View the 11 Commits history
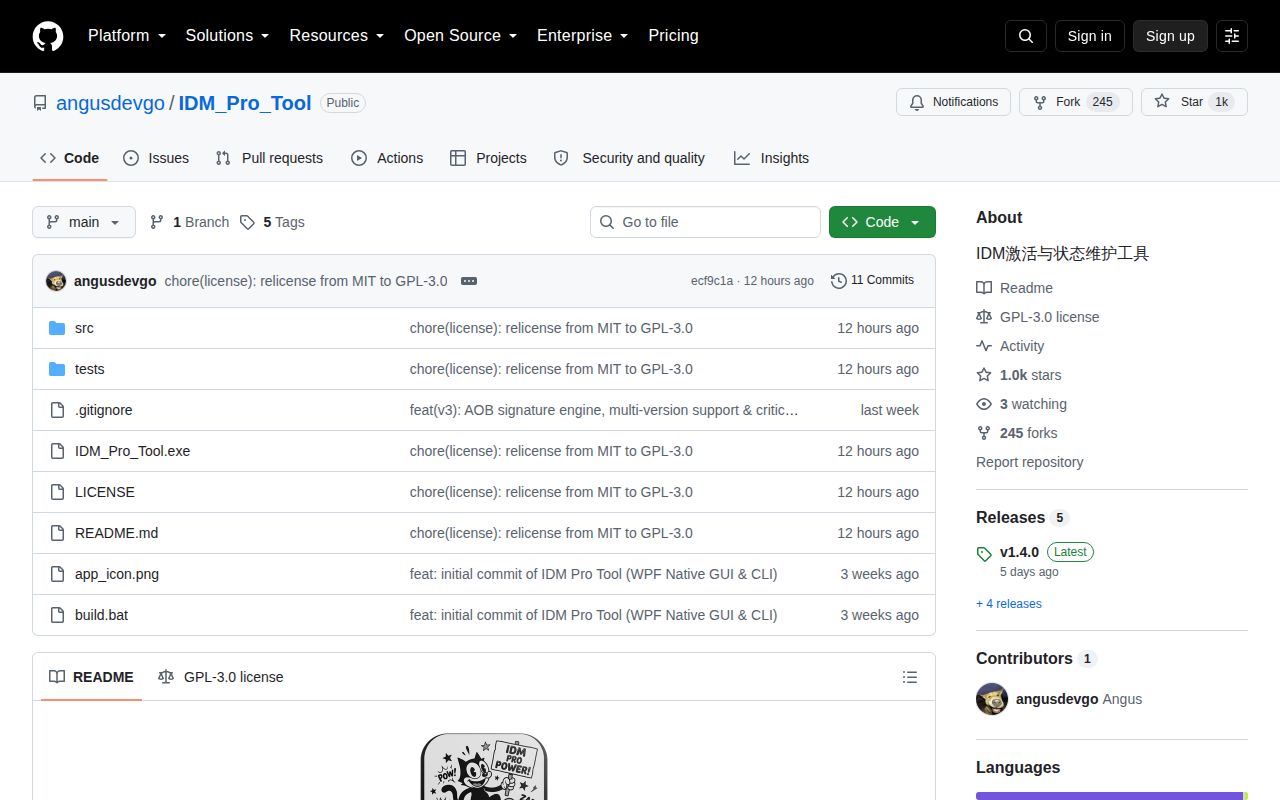This screenshot has height=800, width=1280. coord(872,281)
